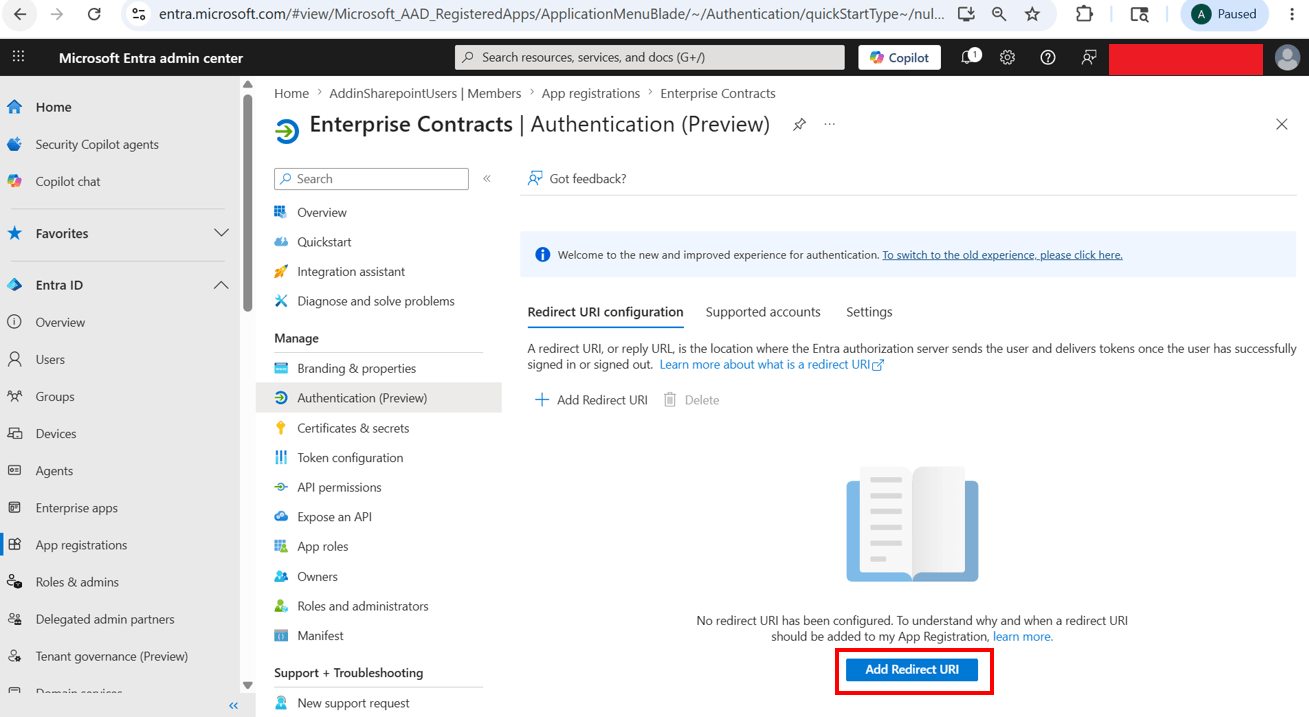Open Branding & properties

[356, 368]
